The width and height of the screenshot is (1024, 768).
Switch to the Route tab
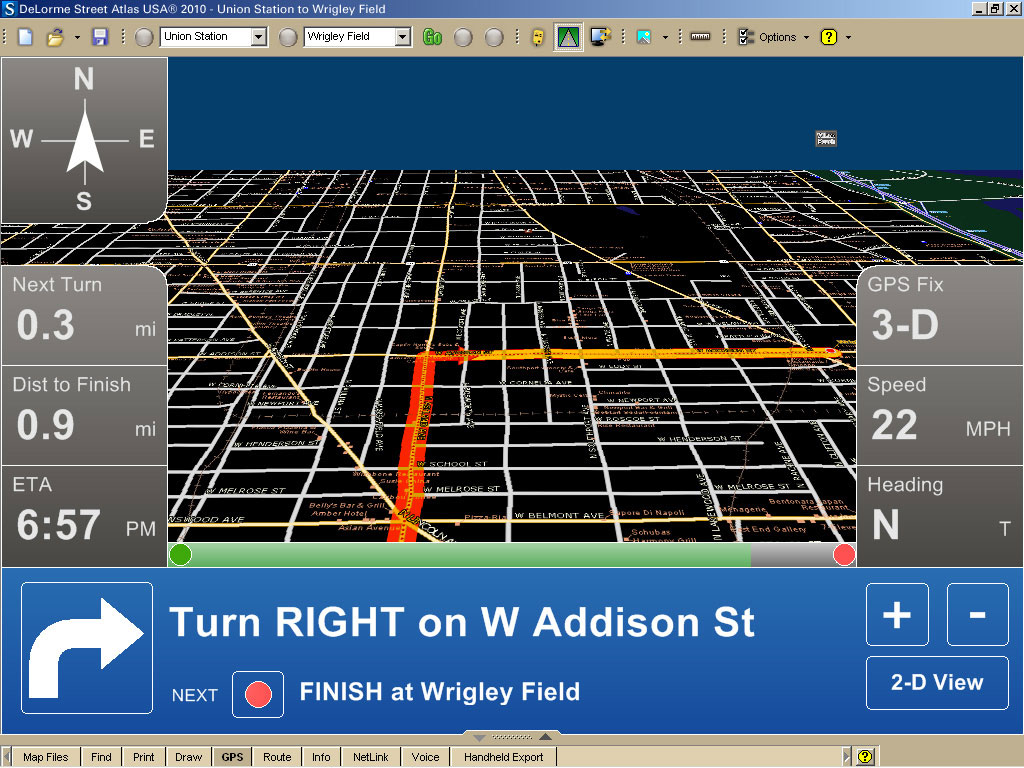(x=277, y=757)
